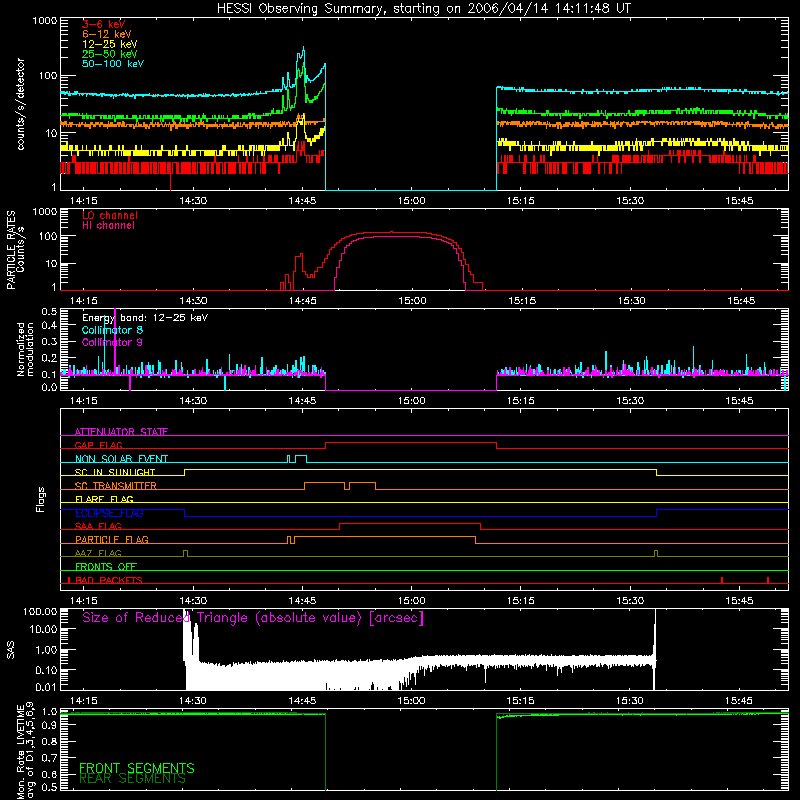
Task: Click the '6-12 keV' legend label
Action: (107, 34)
